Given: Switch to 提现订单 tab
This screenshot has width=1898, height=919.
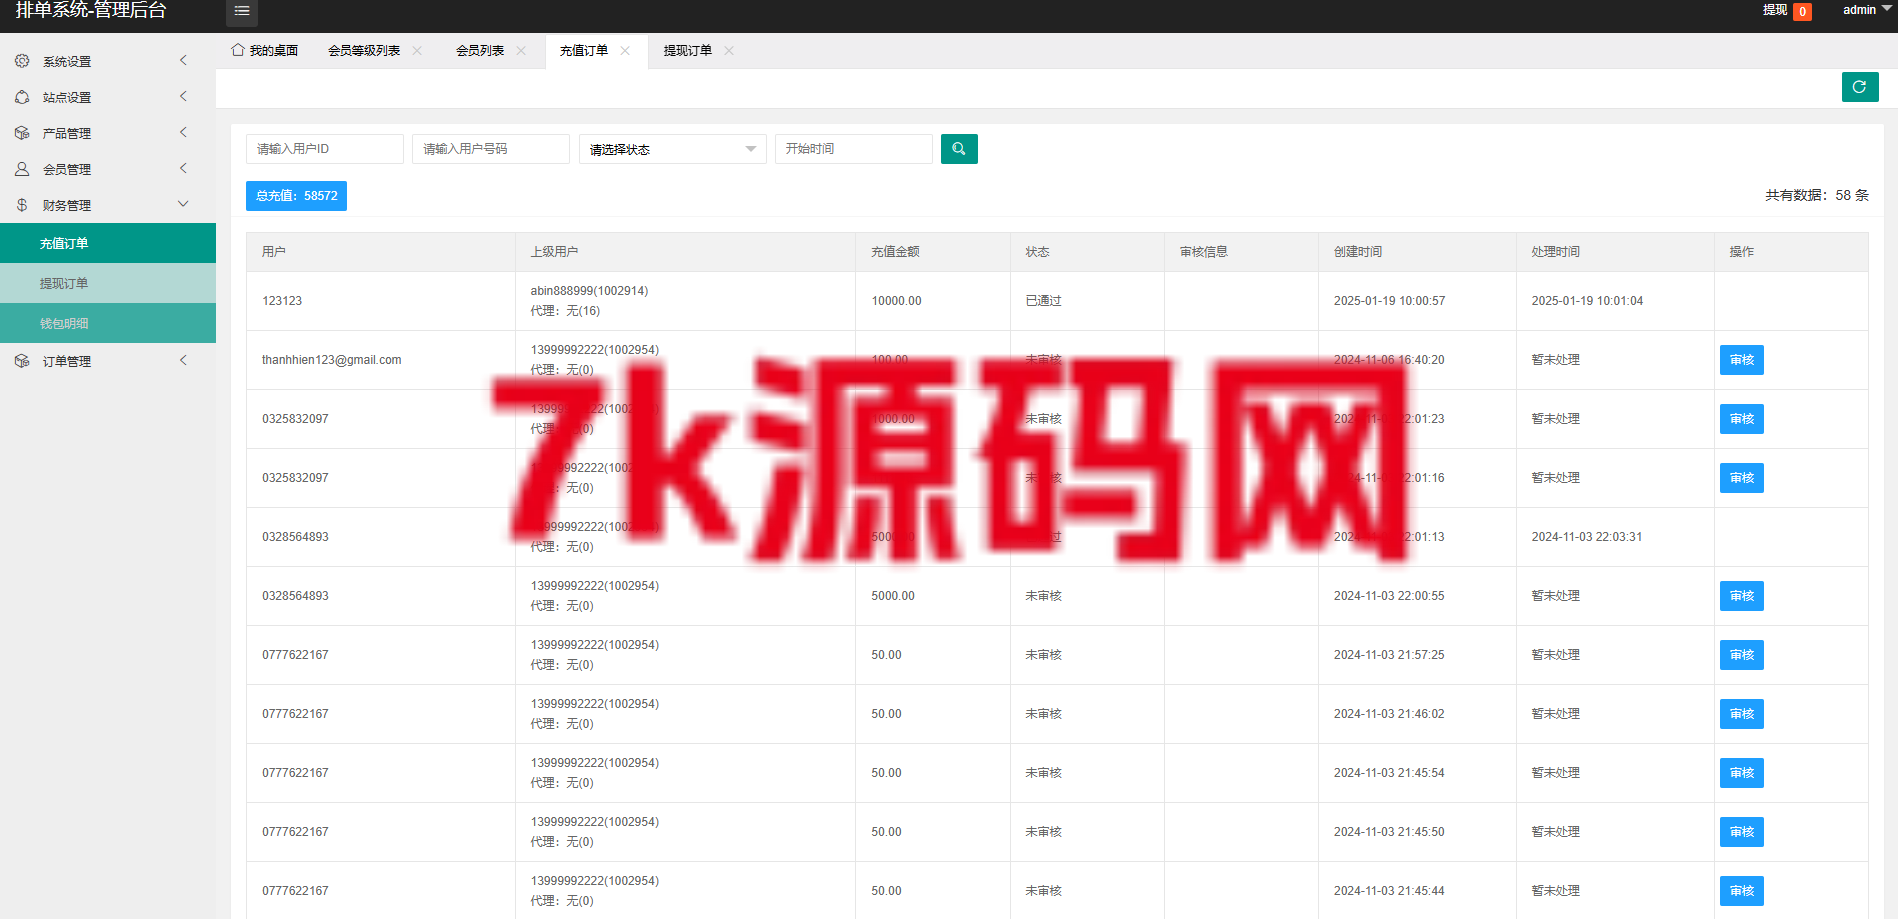Looking at the screenshot, I should [x=688, y=51].
